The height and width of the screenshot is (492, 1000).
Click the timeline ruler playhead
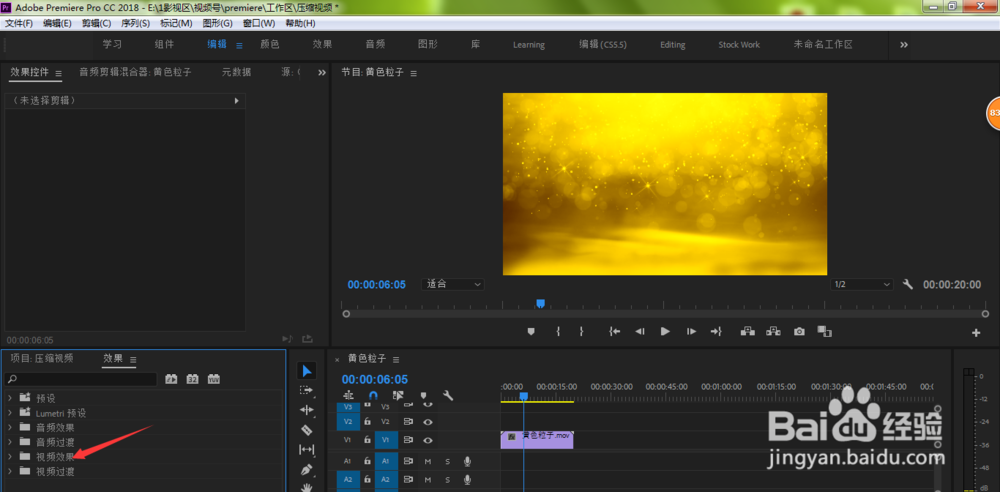(523, 396)
